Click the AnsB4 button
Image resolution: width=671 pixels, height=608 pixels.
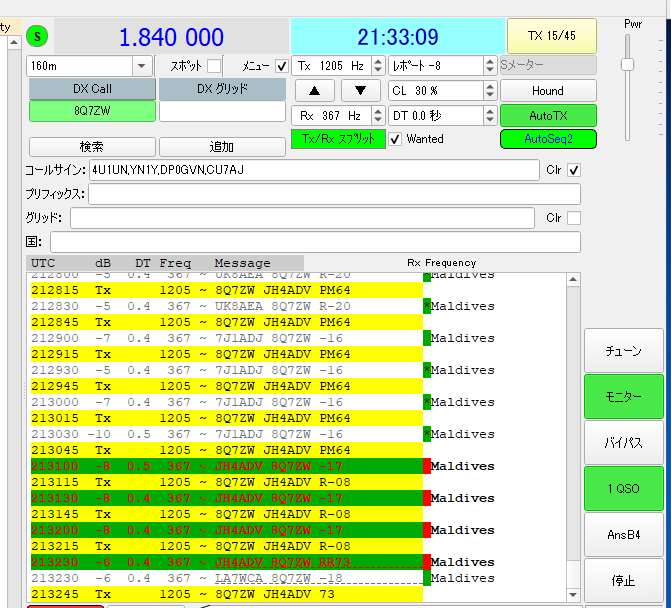click(623, 534)
